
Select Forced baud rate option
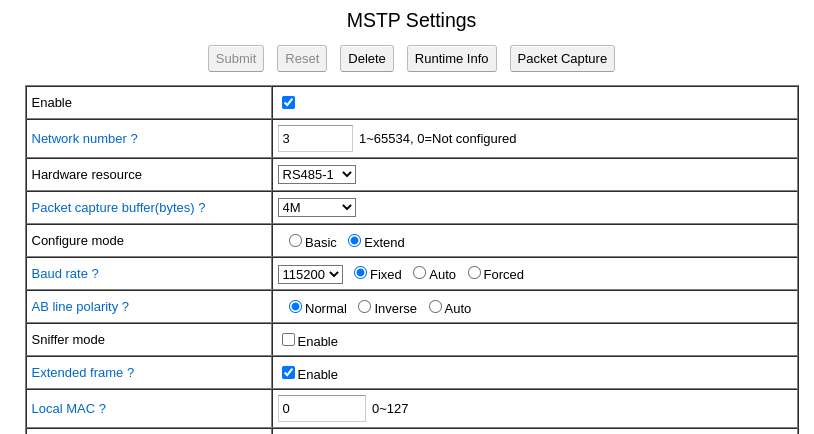click(474, 273)
